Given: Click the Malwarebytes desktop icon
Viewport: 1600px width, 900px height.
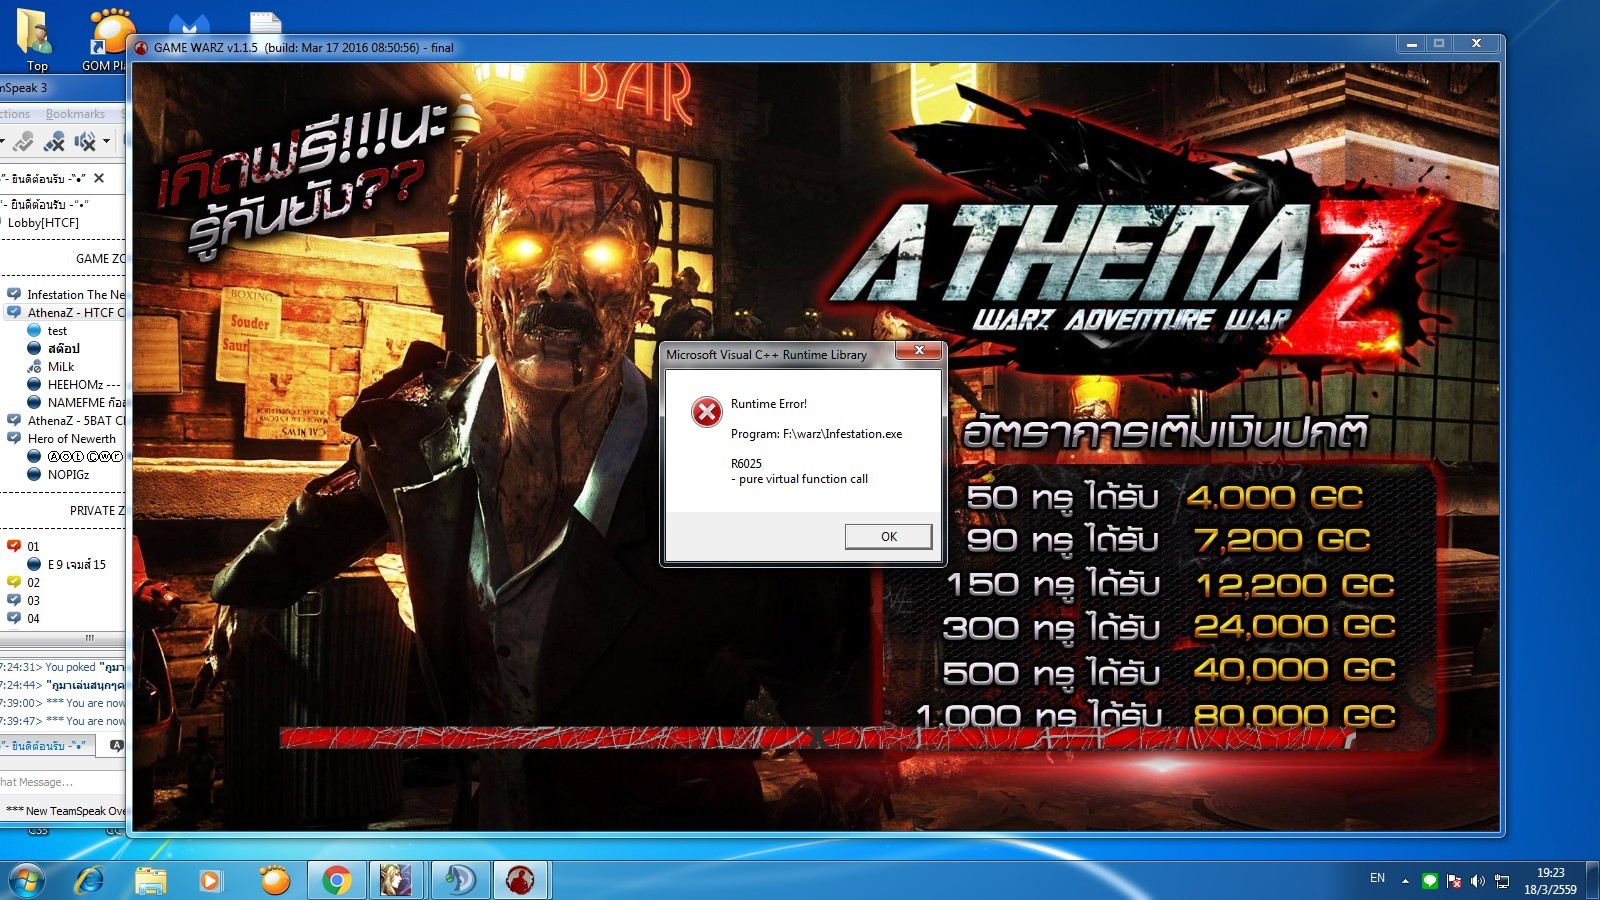Looking at the screenshot, I should pyautogui.click(x=189, y=24).
